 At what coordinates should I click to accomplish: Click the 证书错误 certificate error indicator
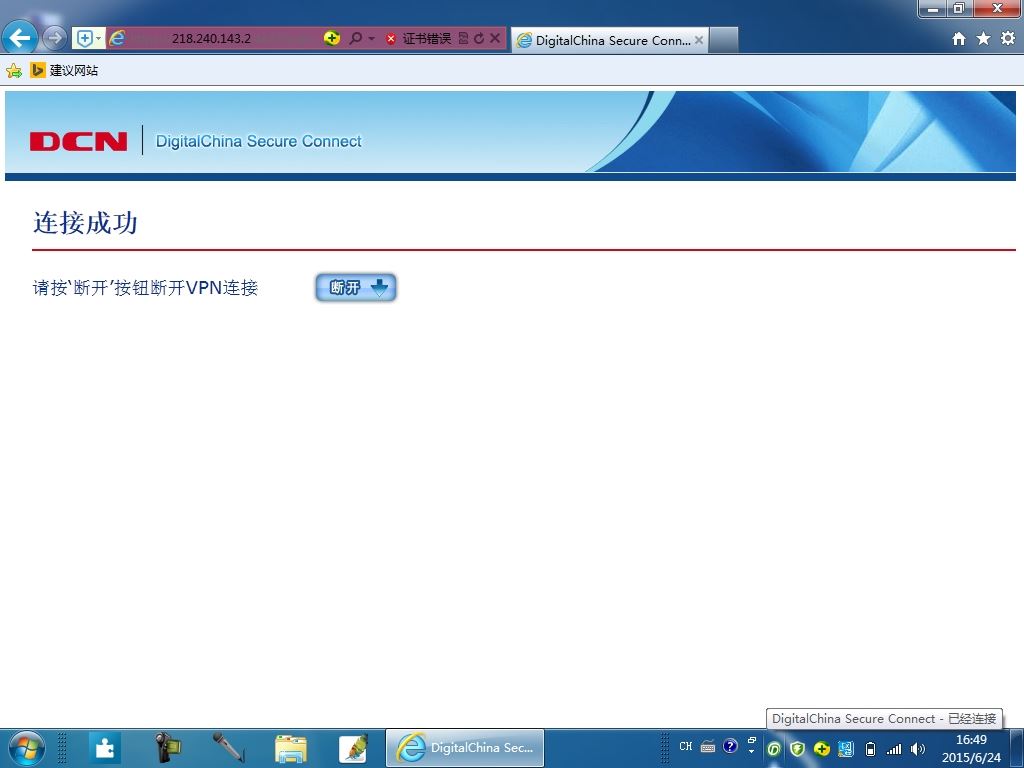tap(419, 39)
